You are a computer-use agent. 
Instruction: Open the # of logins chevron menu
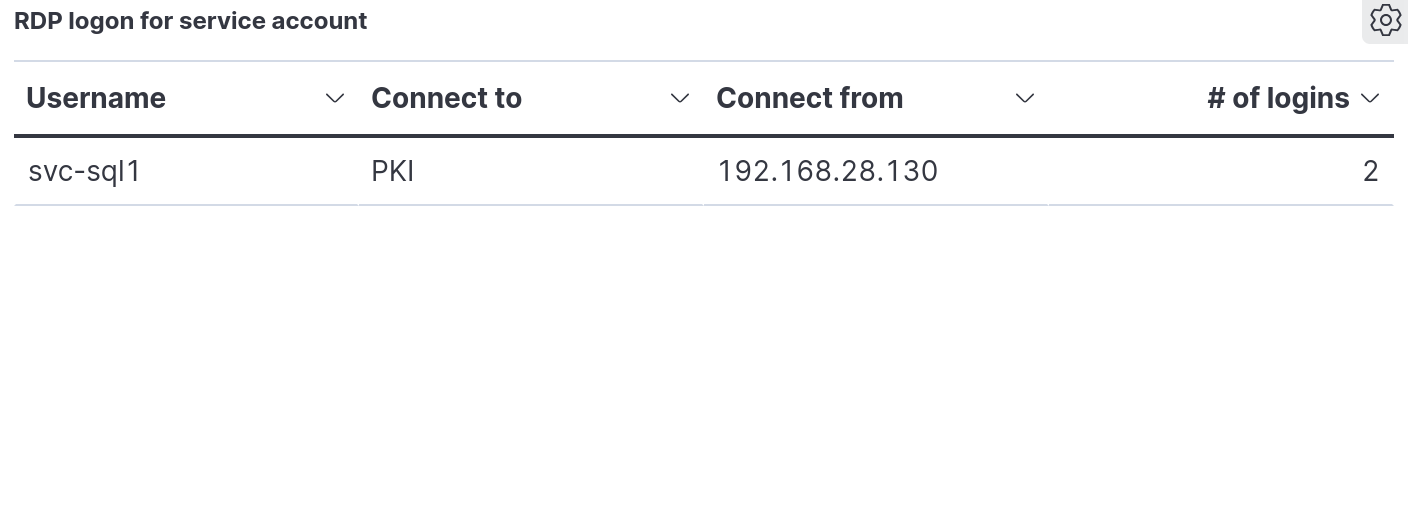coord(1371,98)
